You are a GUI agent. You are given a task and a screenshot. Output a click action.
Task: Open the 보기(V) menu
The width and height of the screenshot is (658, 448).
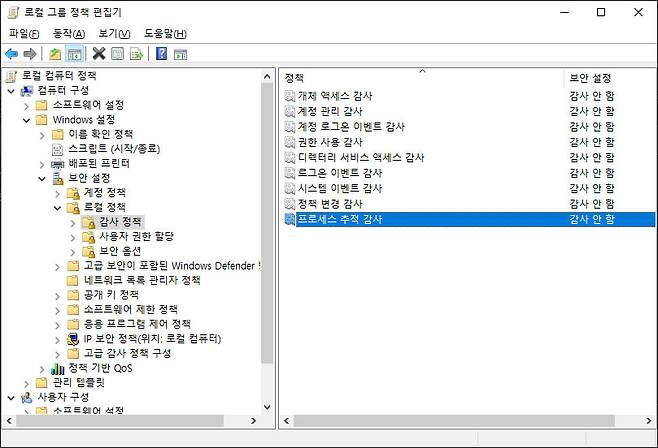114,33
